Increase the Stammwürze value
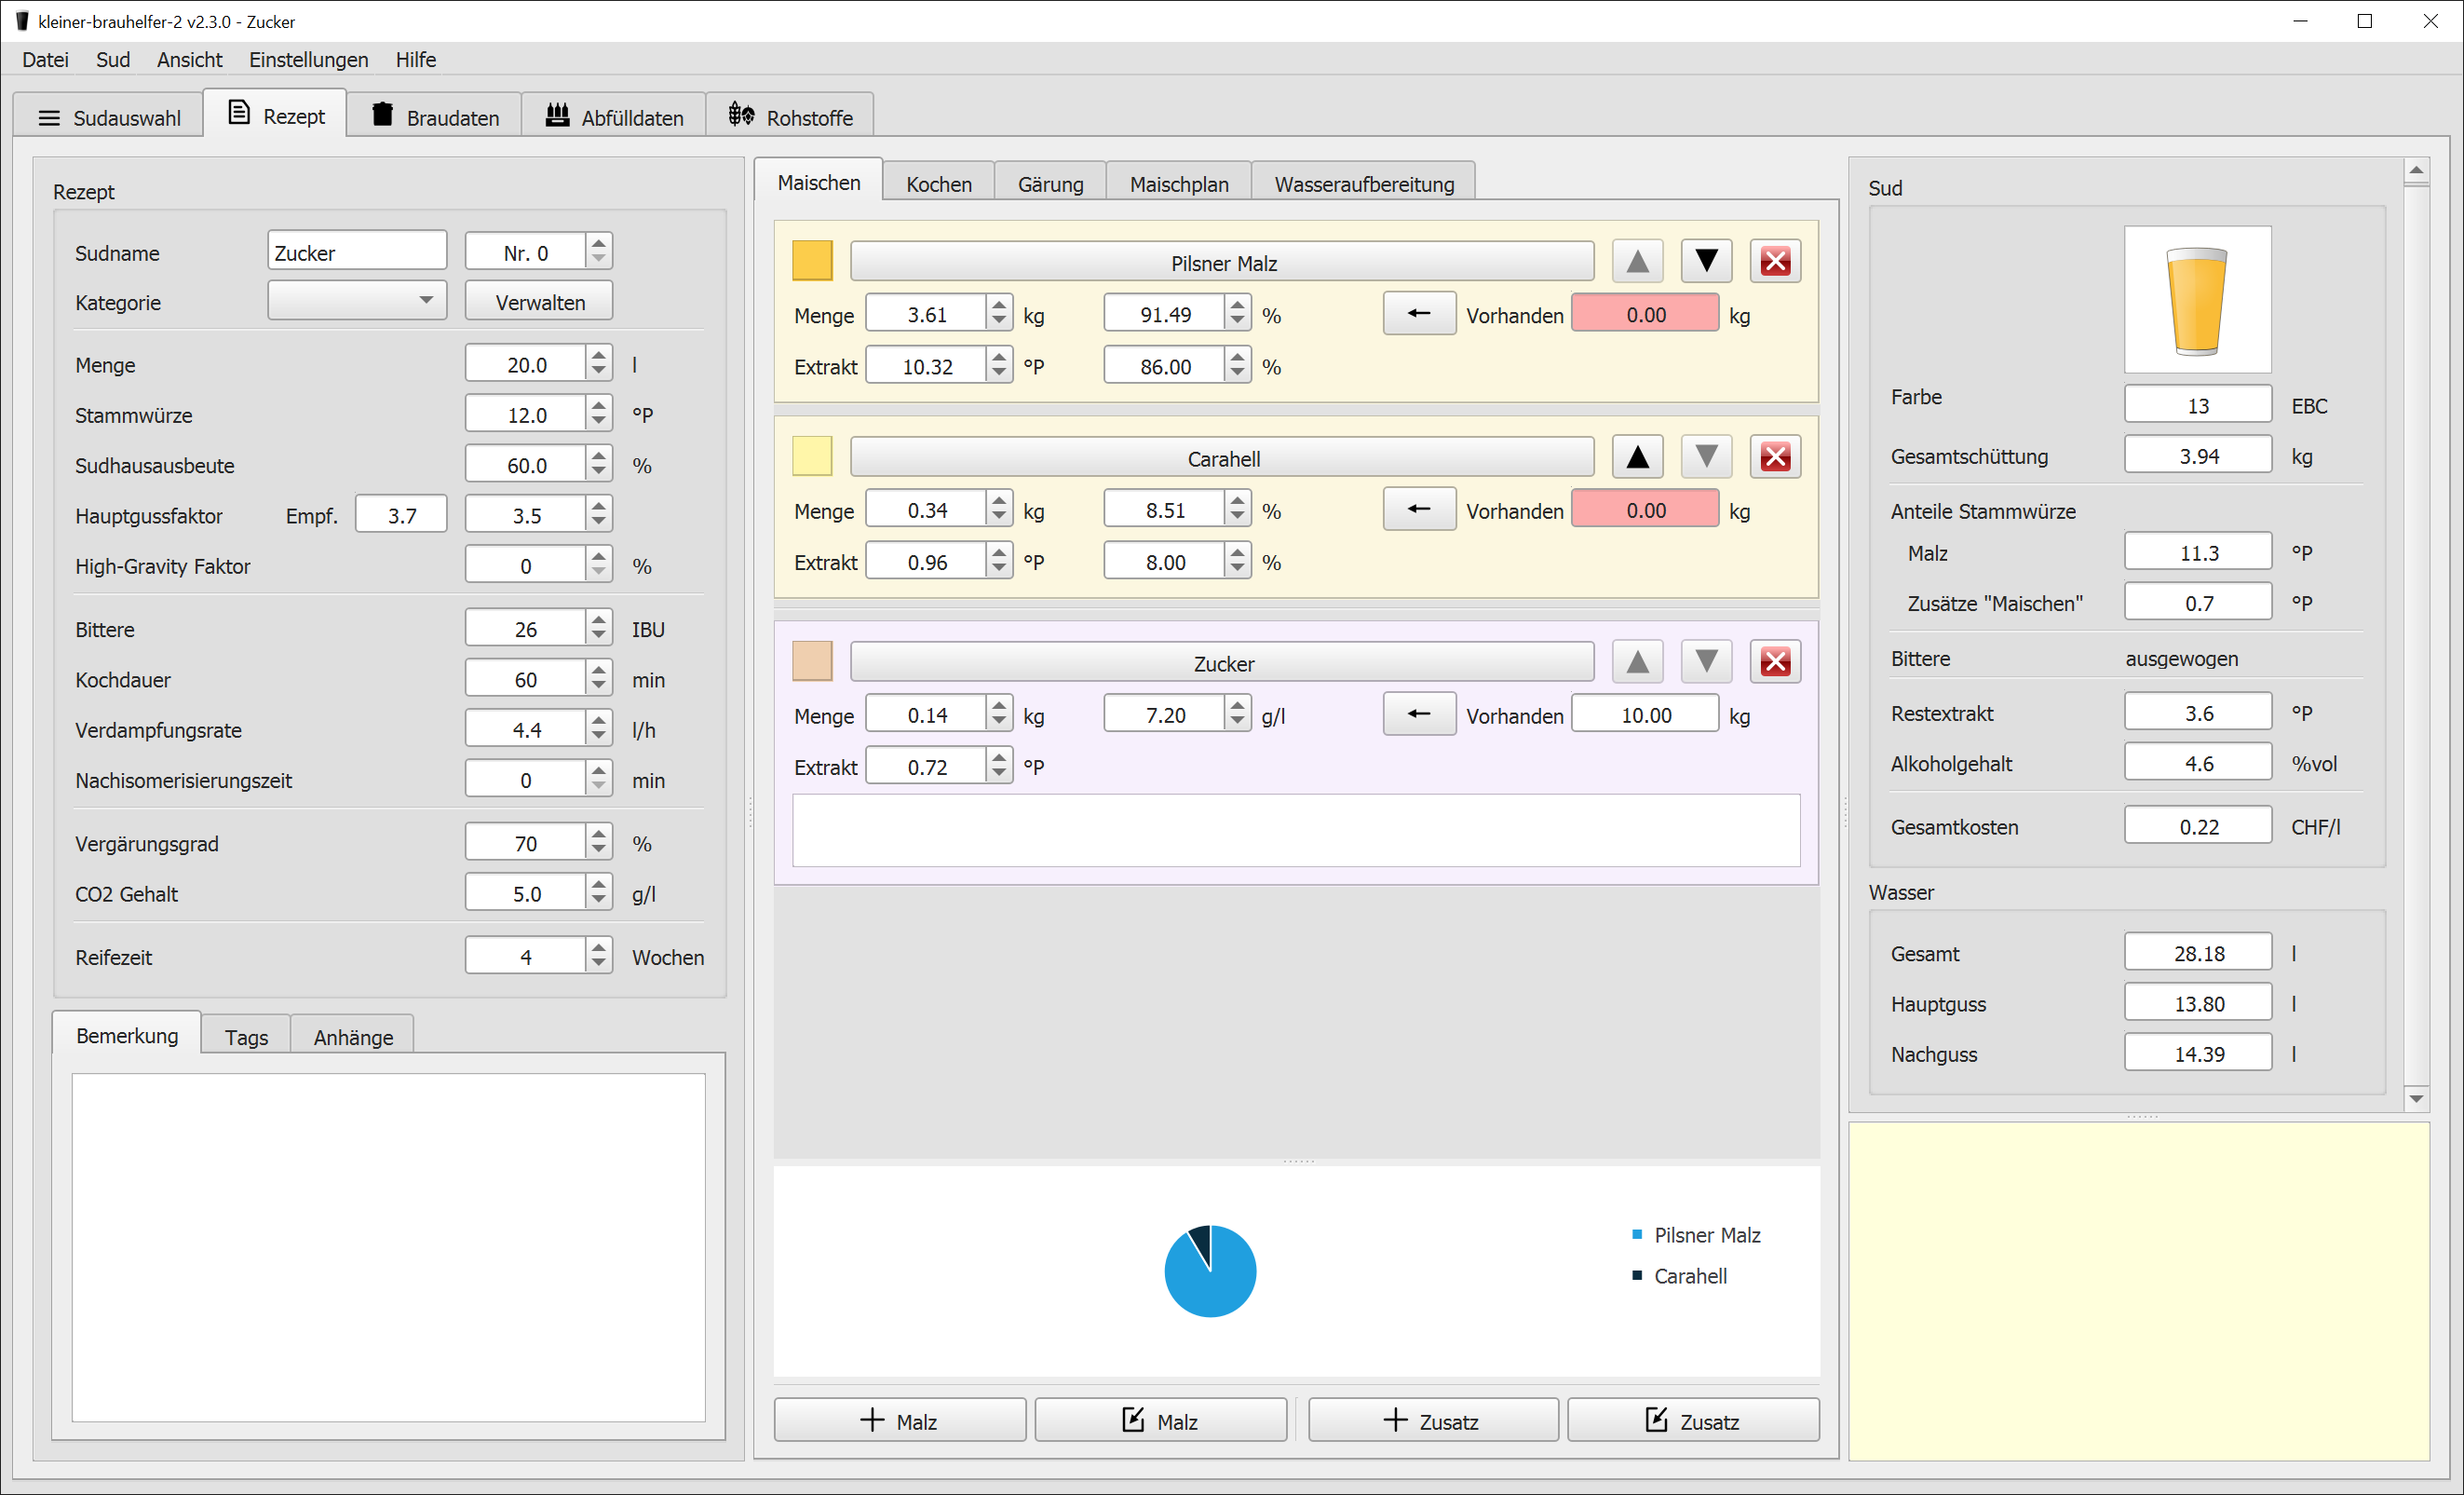The height and width of the screenshot is (1495, 2464). click(x=598, y=406)
